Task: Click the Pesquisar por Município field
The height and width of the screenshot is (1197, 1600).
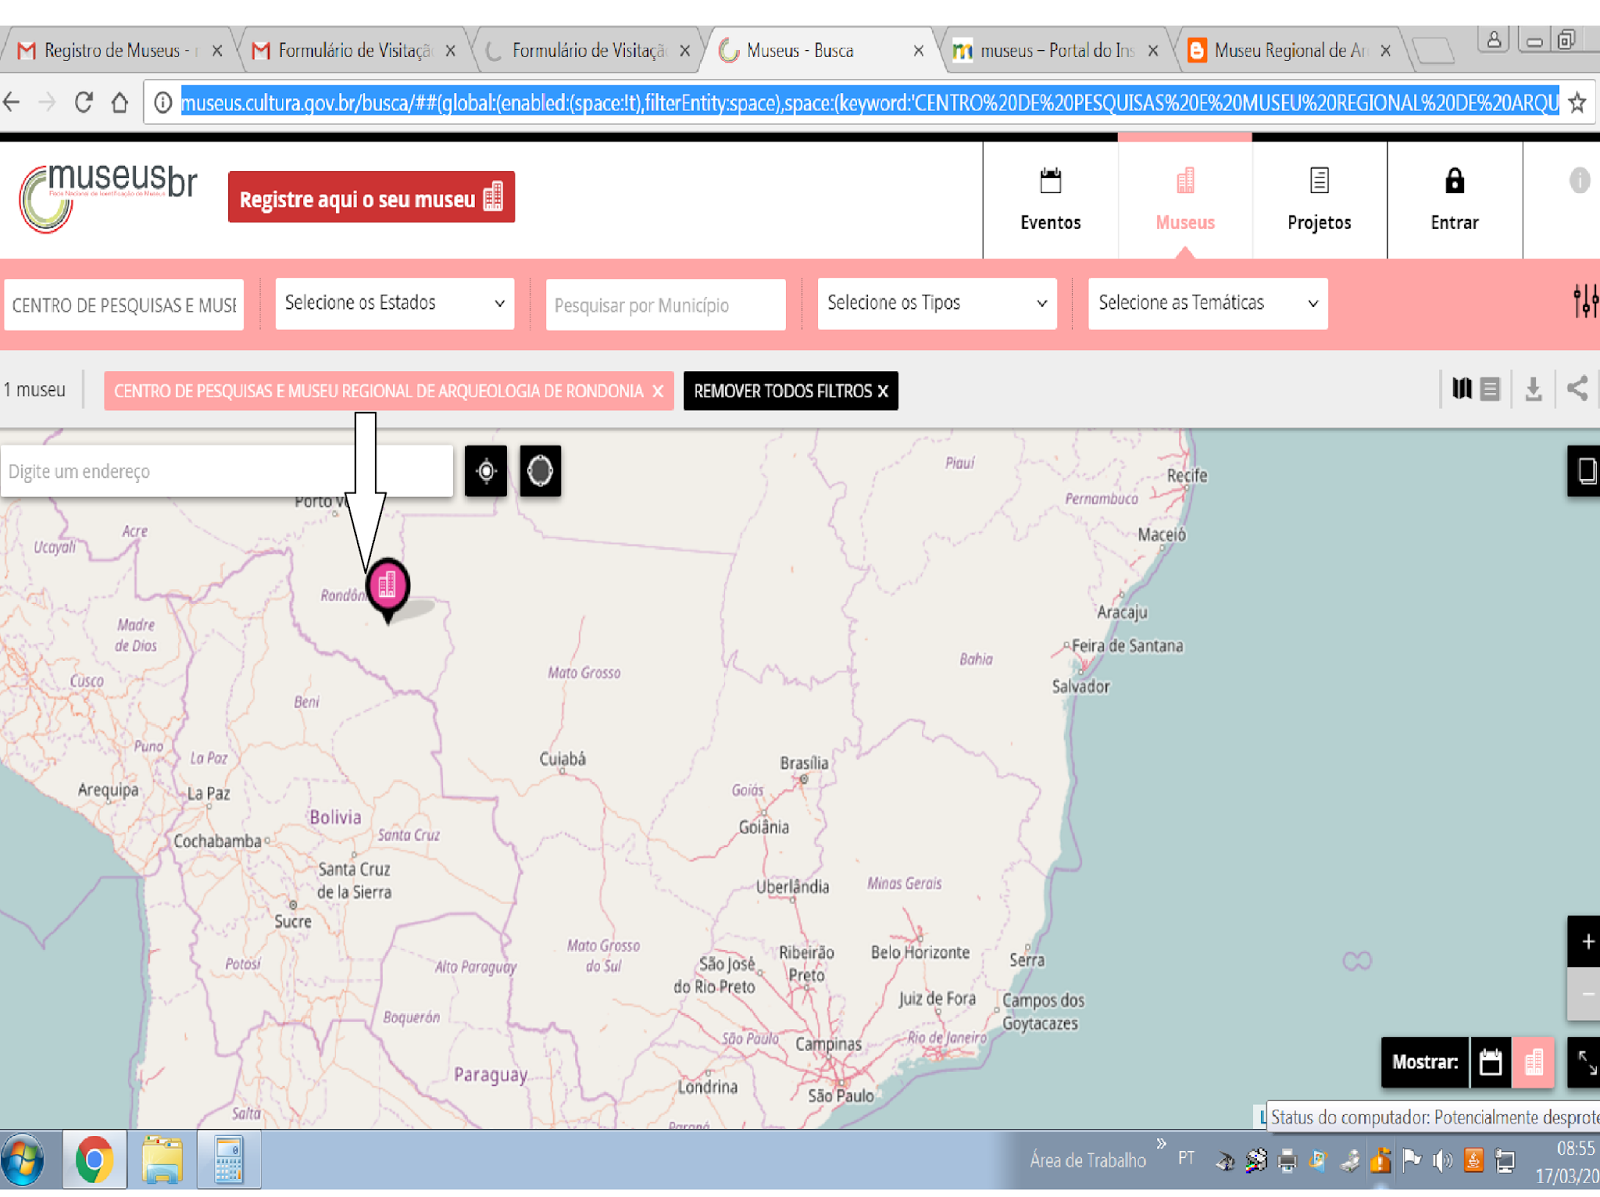Action: tap(666, 304)
